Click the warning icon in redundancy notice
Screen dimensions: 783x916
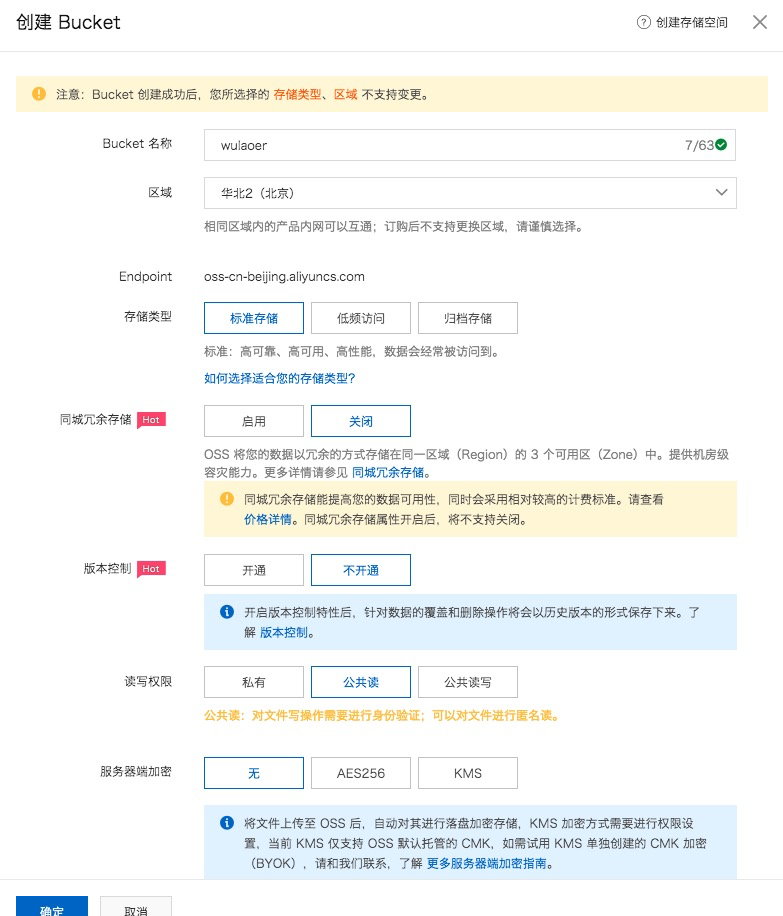pos(226,498)
